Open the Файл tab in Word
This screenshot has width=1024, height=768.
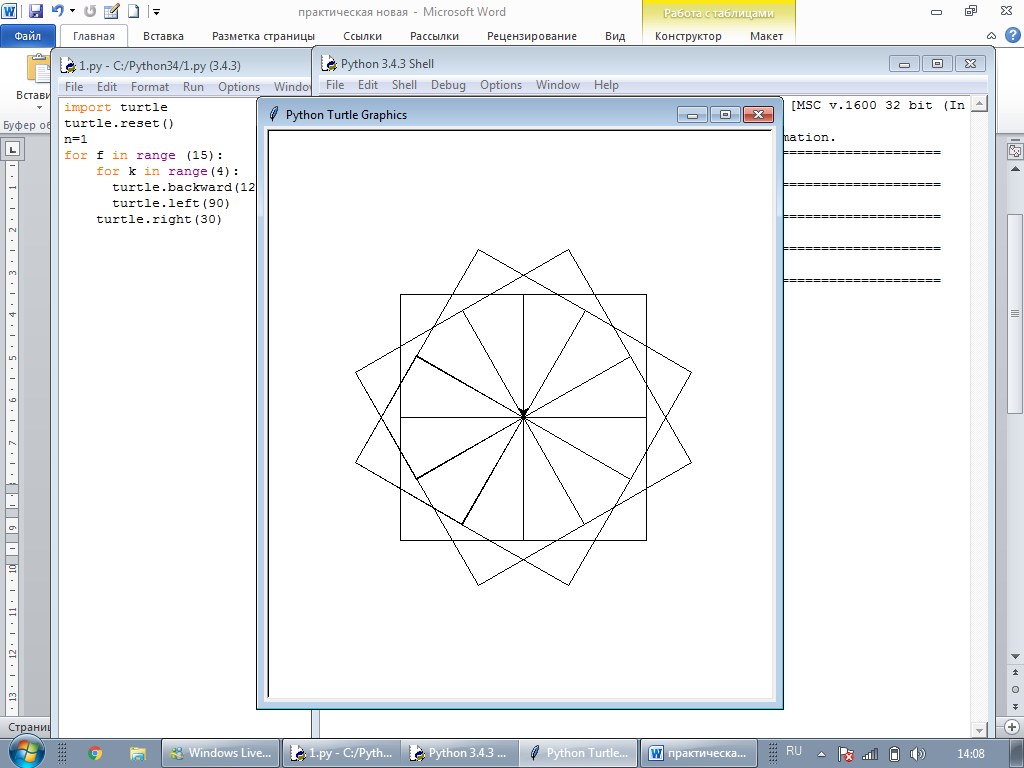click(27, 36)
